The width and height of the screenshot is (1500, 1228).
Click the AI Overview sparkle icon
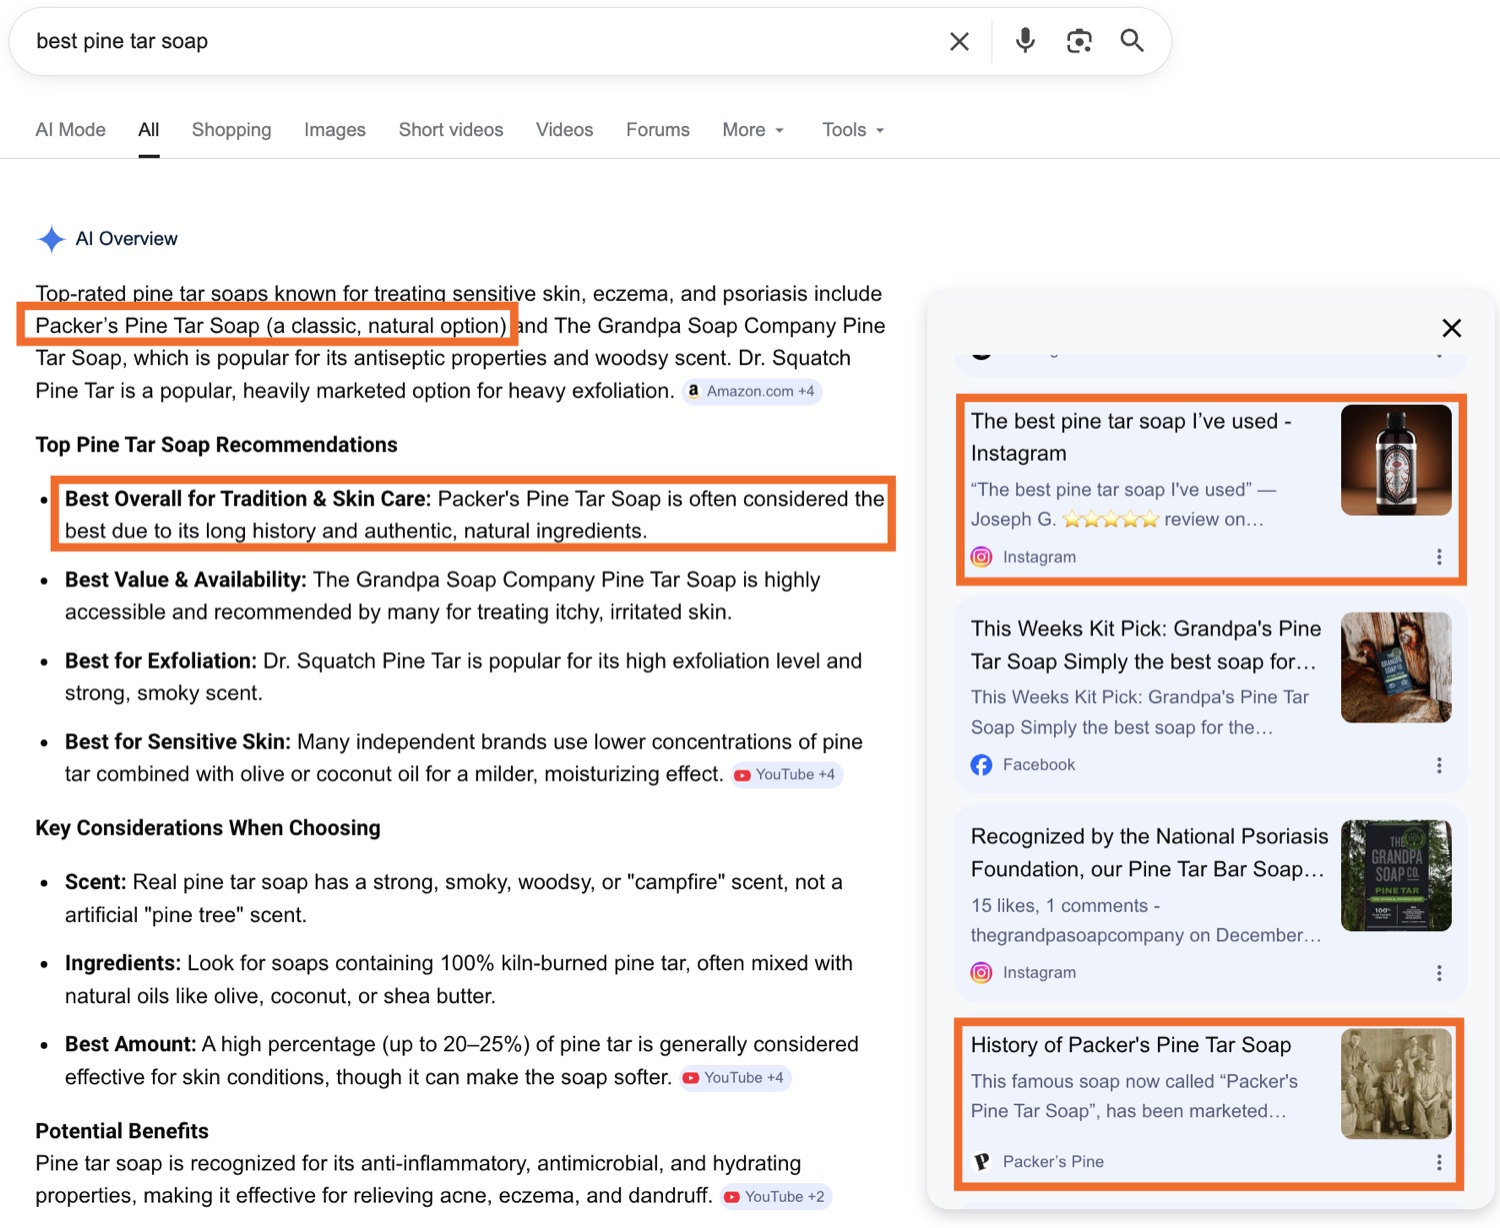pyautogui.click(x=51, y=239)
